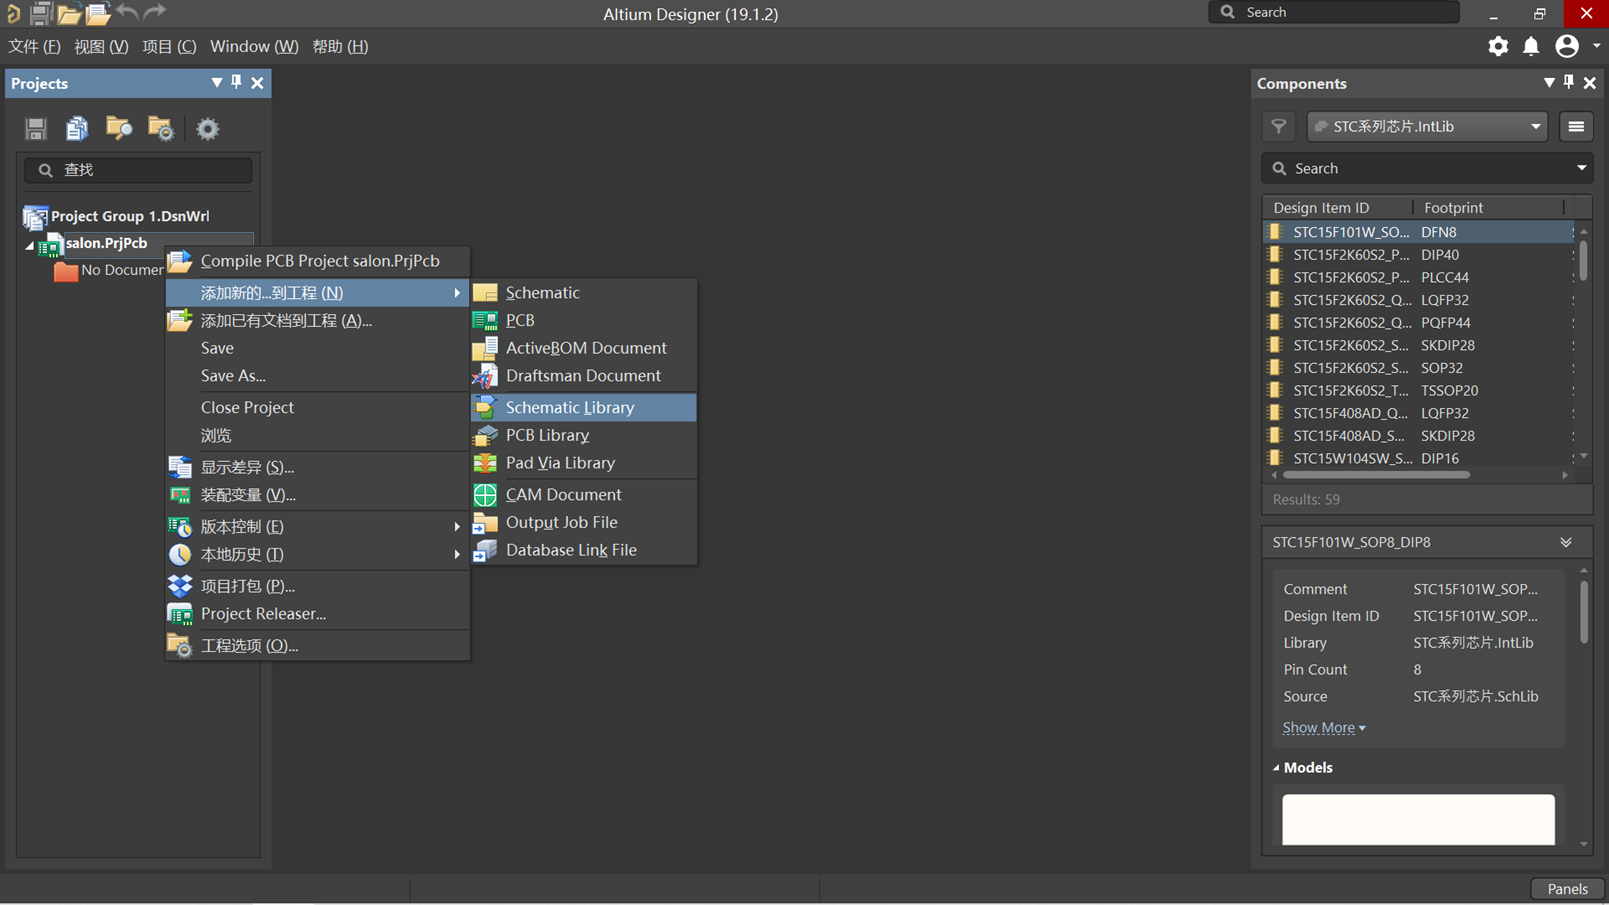
Task: Click Project Releaser... menu item
Action: coord(317,614)
